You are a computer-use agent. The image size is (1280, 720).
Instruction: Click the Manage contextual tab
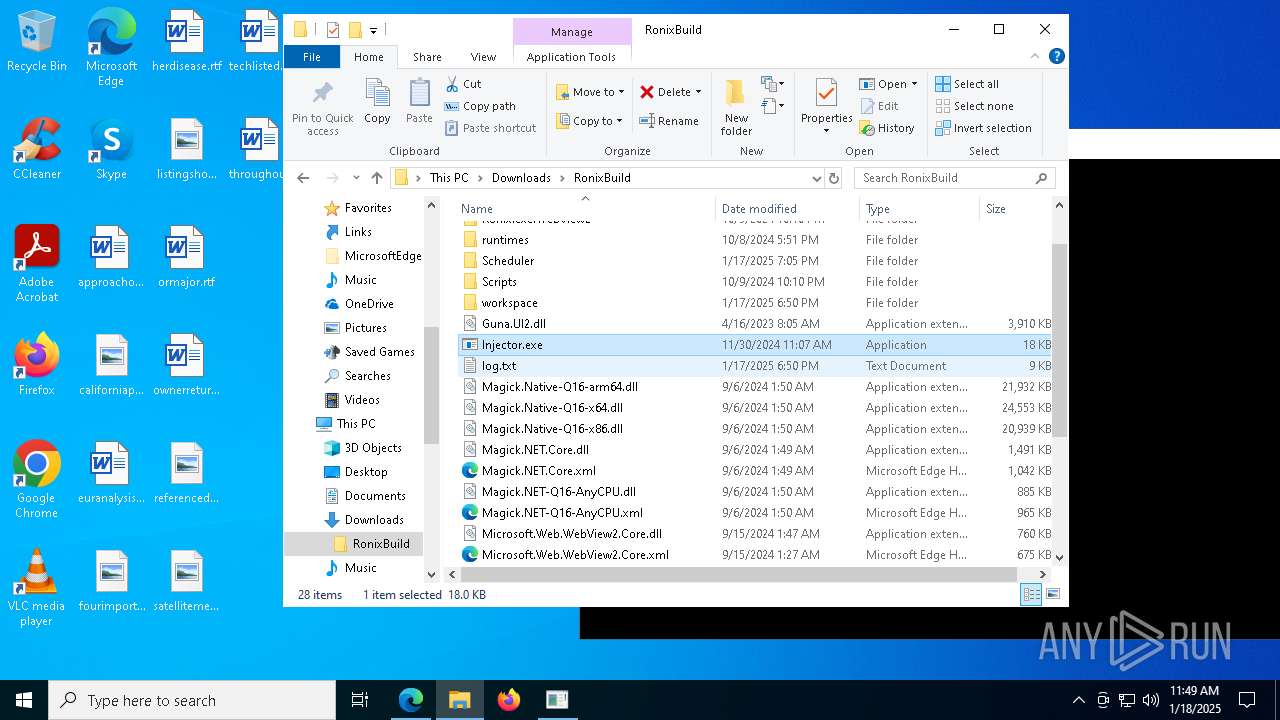(x=572, y=32)
